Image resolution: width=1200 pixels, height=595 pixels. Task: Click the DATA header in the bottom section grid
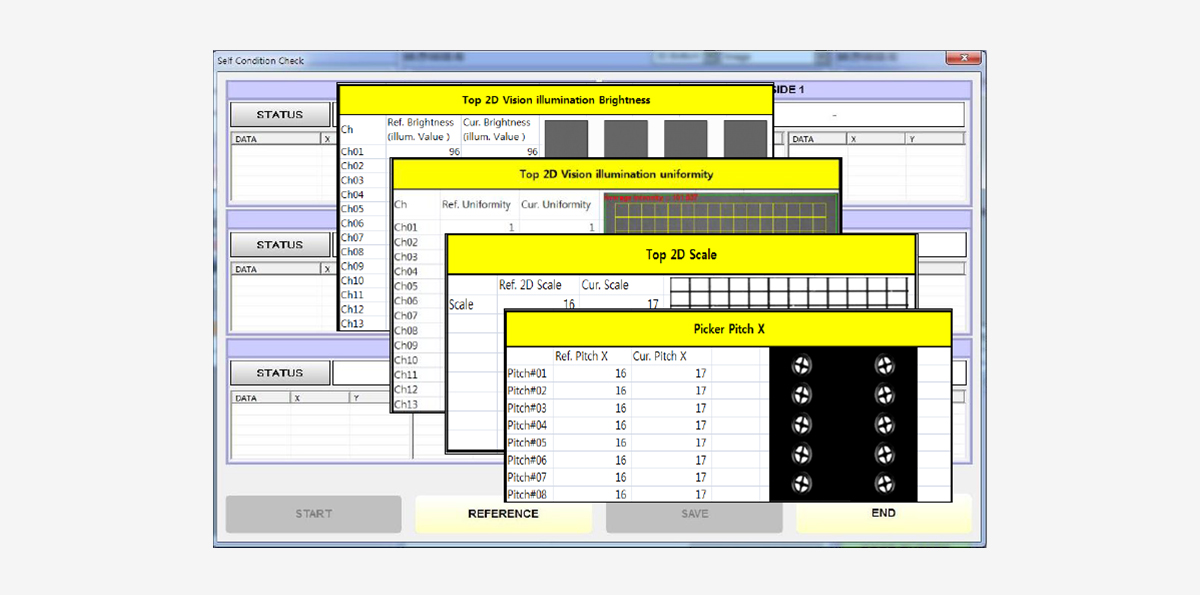(x=261, y=398)
